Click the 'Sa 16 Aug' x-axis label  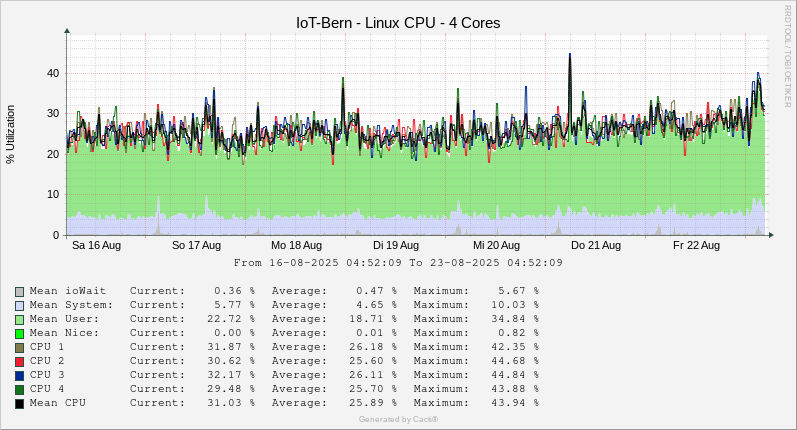click(97, 245)
